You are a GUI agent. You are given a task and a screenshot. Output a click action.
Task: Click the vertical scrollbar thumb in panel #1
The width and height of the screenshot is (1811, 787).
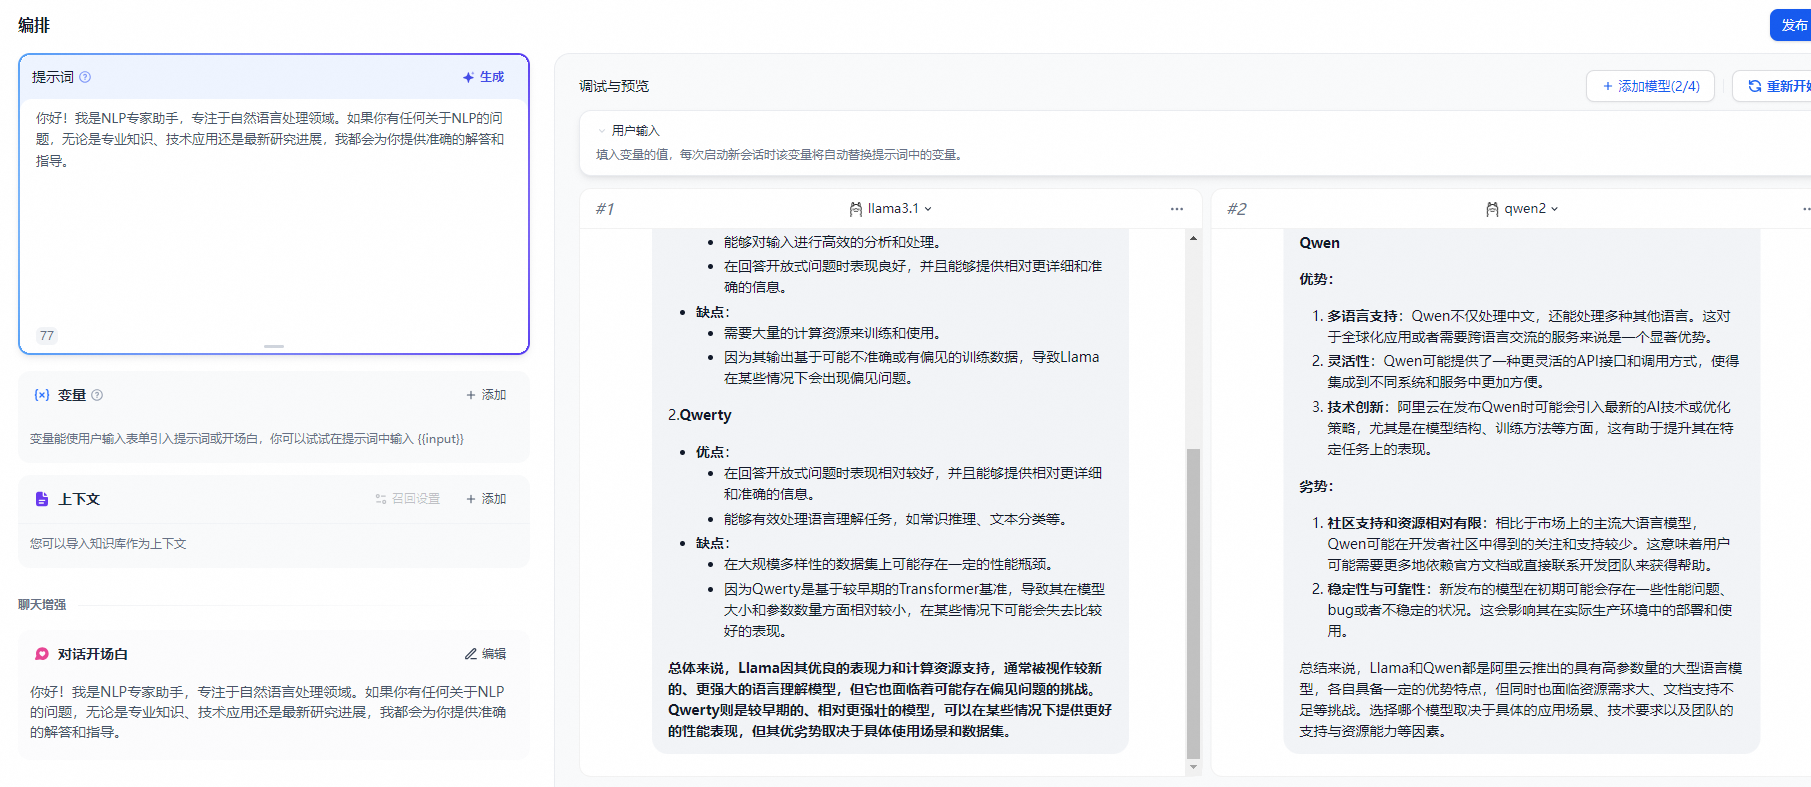tap(1193, 603)
